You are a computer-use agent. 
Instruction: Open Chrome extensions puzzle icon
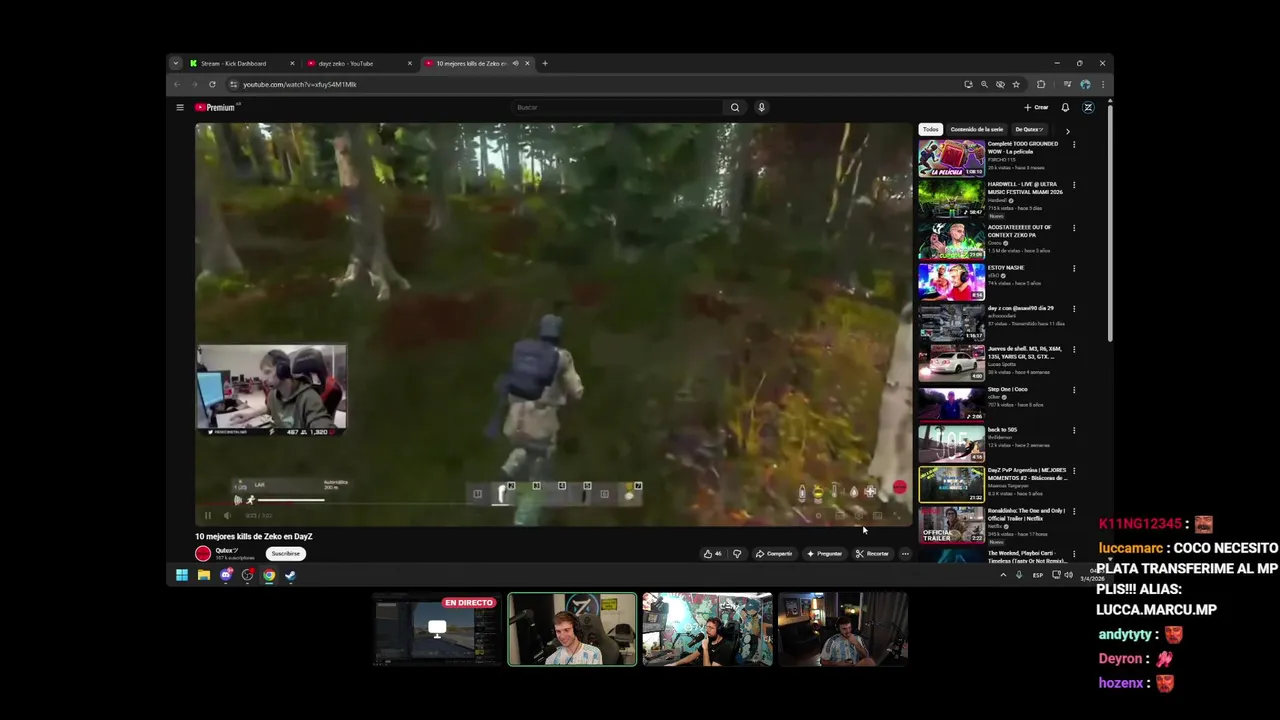coord(1041,84)
